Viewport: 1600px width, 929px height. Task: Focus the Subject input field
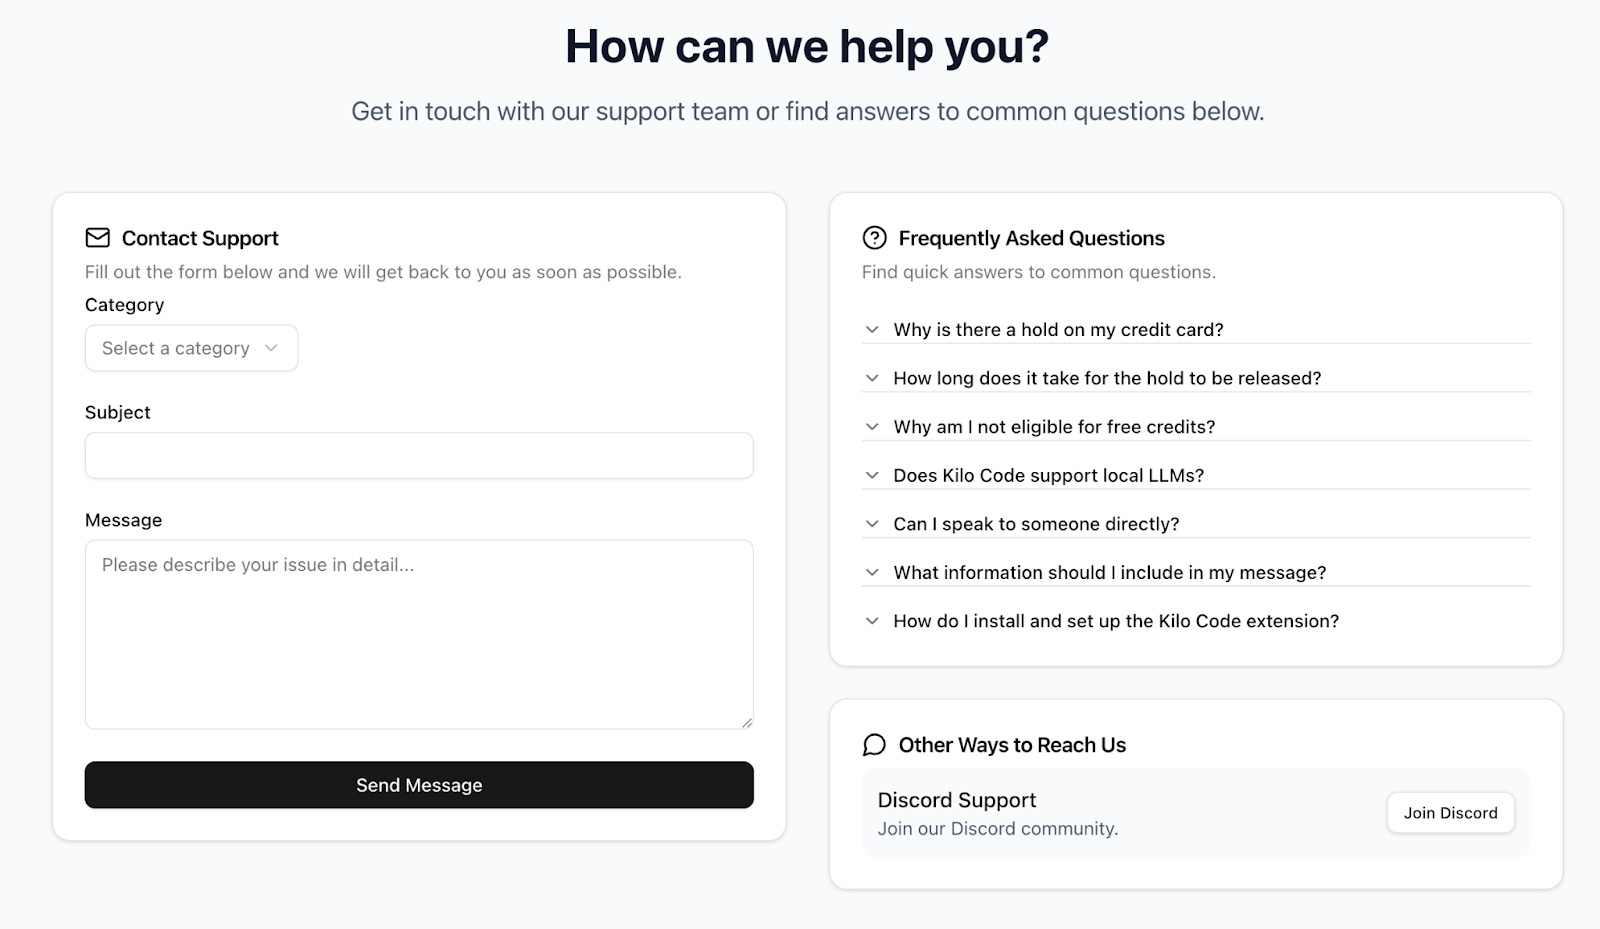pyautogui.click(x=419, y=455)
